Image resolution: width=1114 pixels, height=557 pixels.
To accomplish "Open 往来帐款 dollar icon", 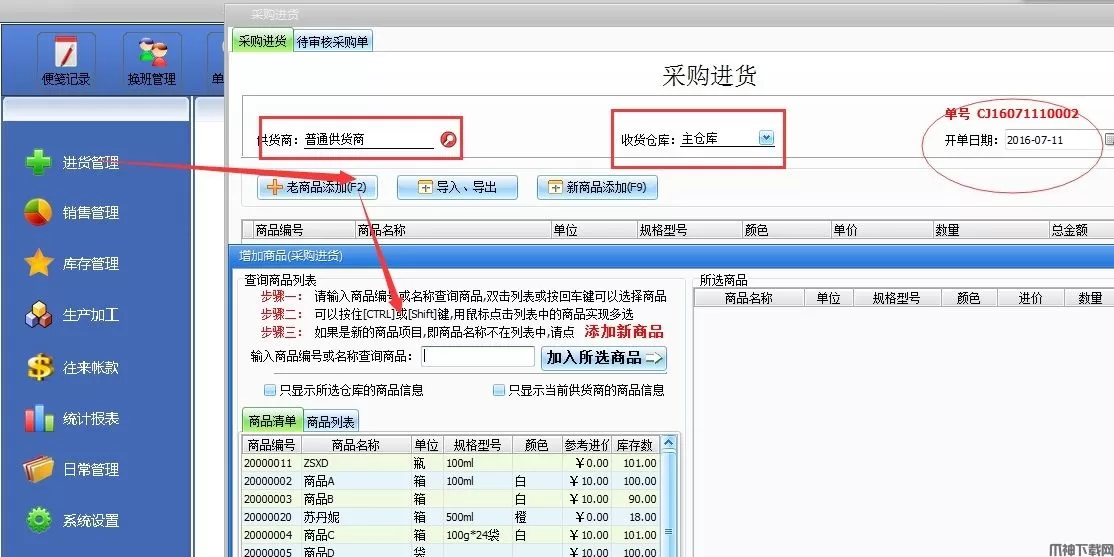I will coord(39,367).
